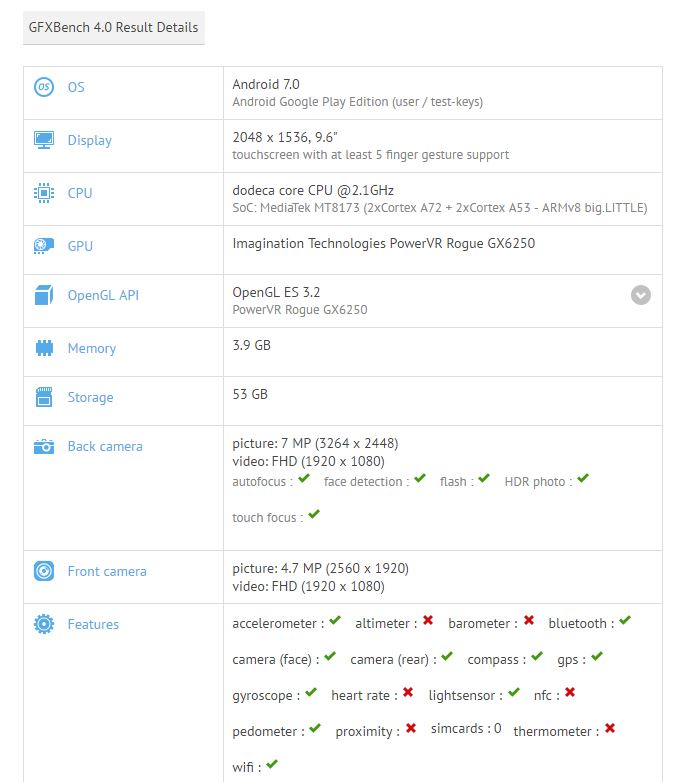Click the OS icon in the first row
689x782 pixels.
point(44,87)
